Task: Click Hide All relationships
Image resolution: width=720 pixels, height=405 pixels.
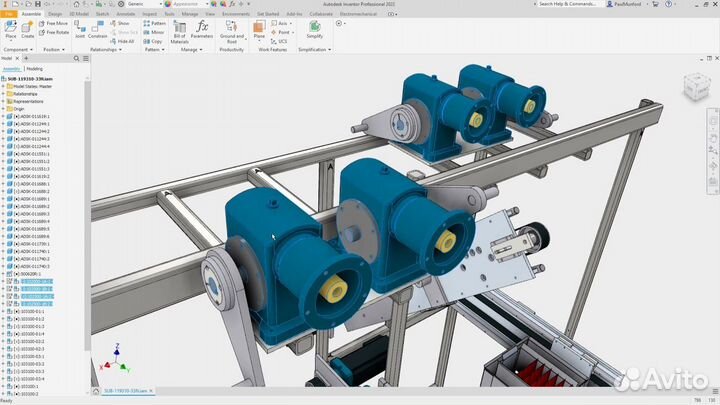Action: point(122,41)
